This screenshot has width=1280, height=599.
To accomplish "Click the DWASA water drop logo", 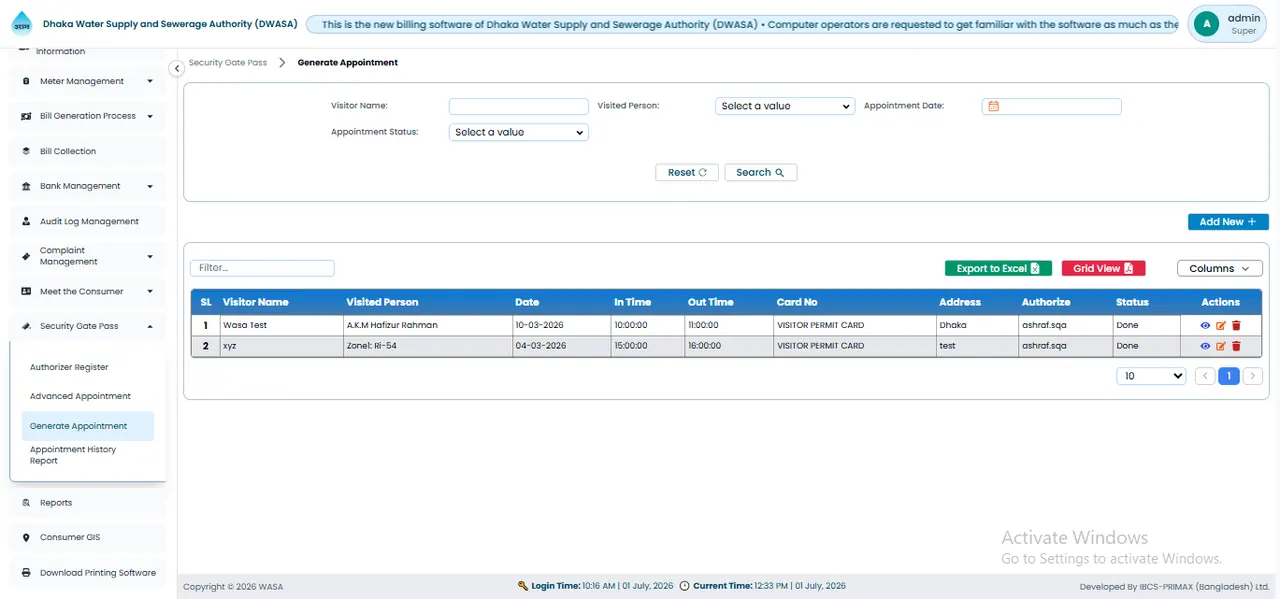I will tap(22, 24).
